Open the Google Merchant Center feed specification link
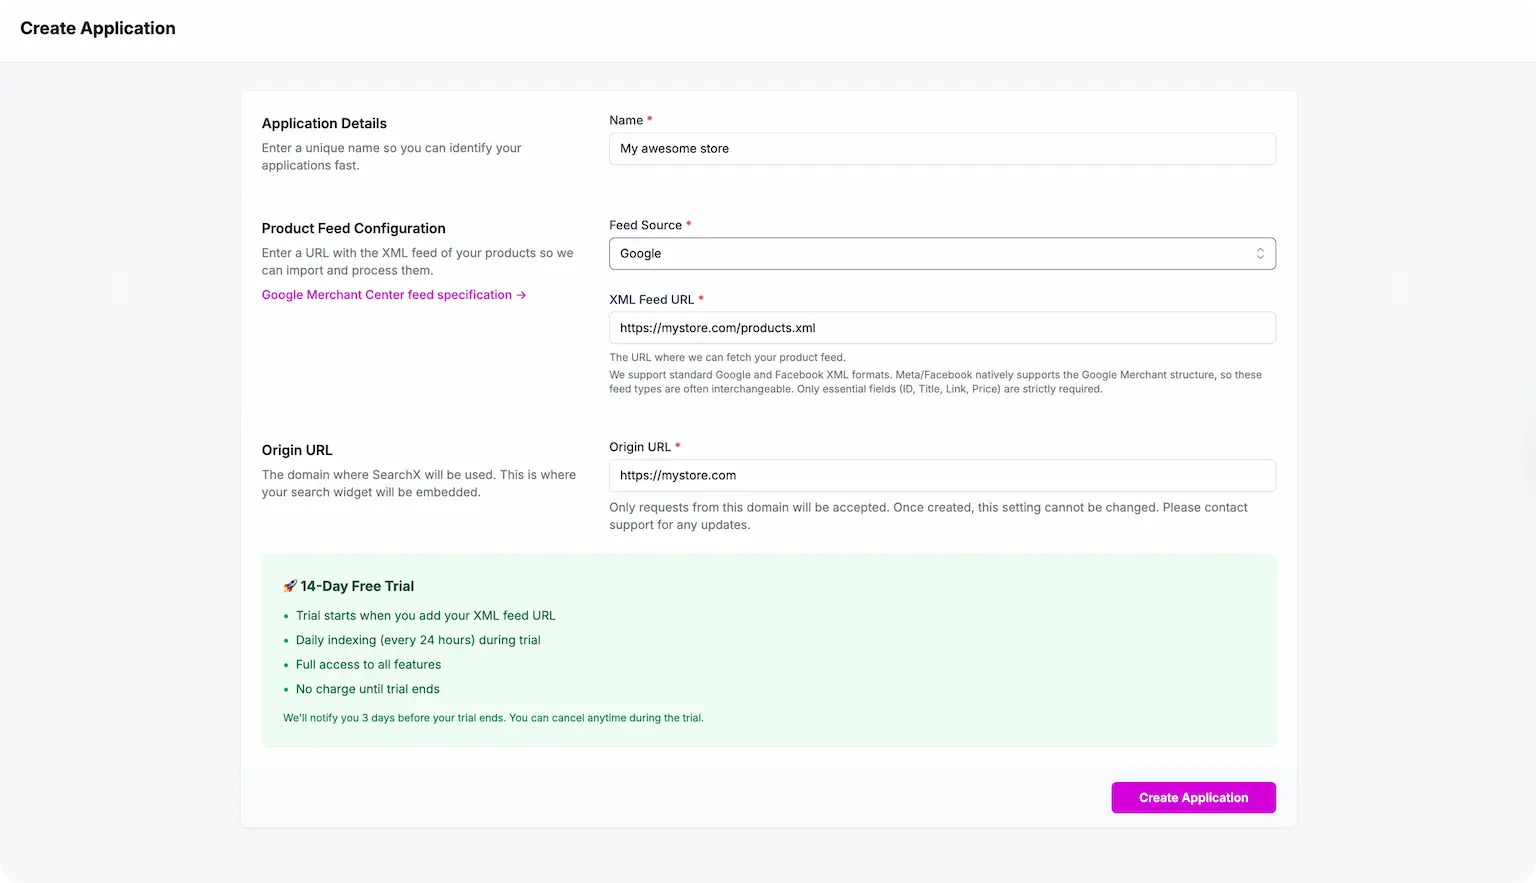The height and width of the screenshot is (883, 1536). [x=387, y=295]
